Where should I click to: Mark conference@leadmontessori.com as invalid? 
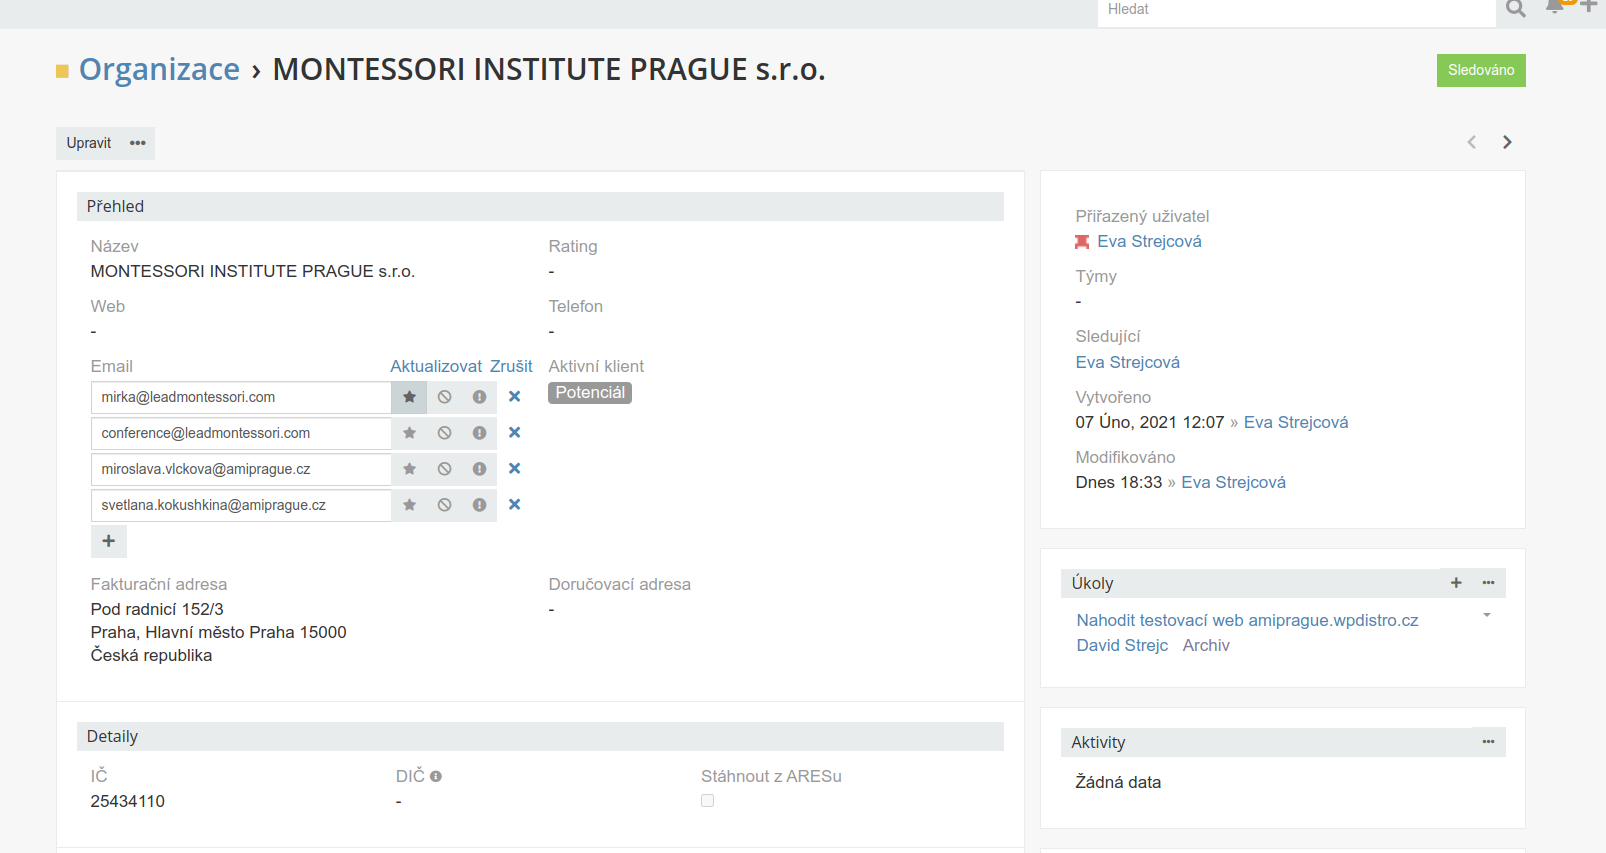coord(479,433)
